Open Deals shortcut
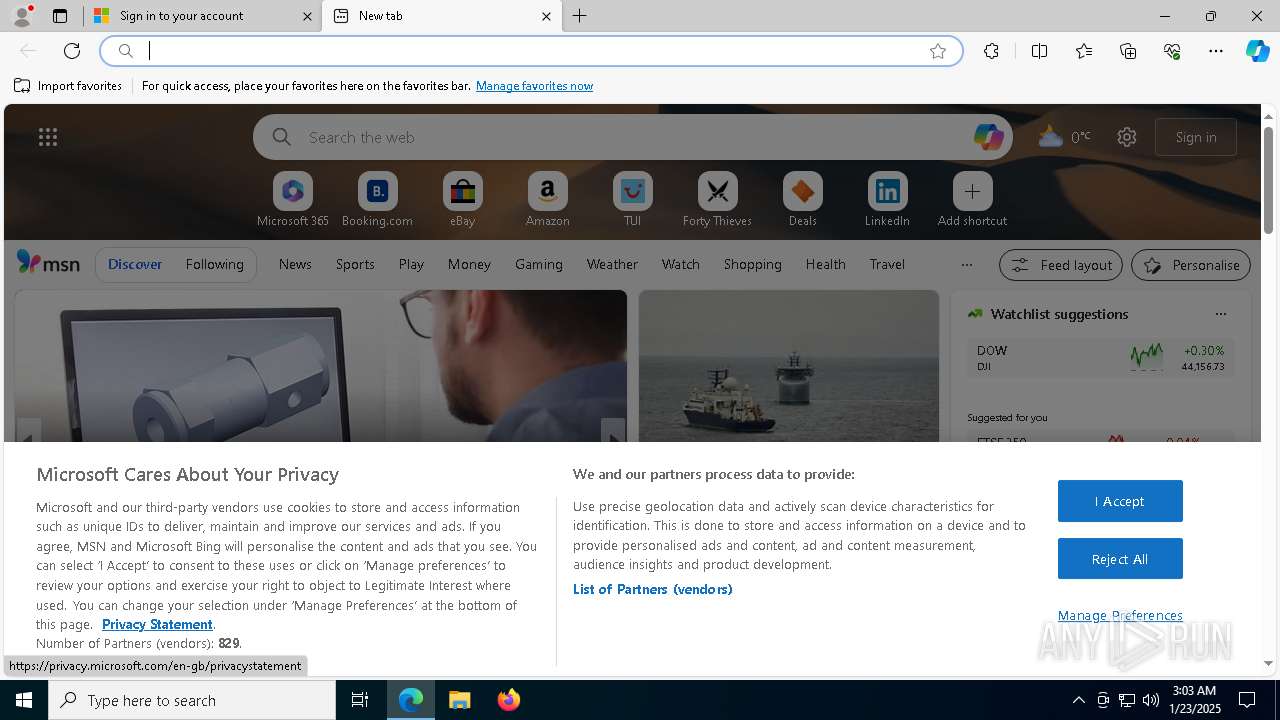This screenshot has width=1280, height=720. coord(802,199)
